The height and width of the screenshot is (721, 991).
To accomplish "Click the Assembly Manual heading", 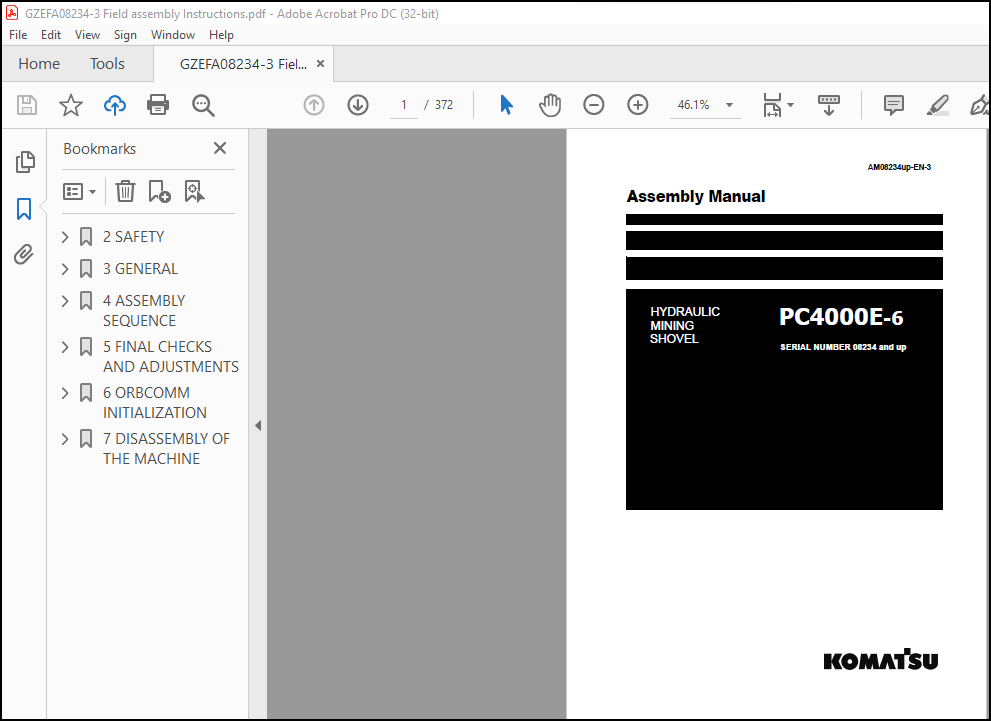I will tap(696, 197).
